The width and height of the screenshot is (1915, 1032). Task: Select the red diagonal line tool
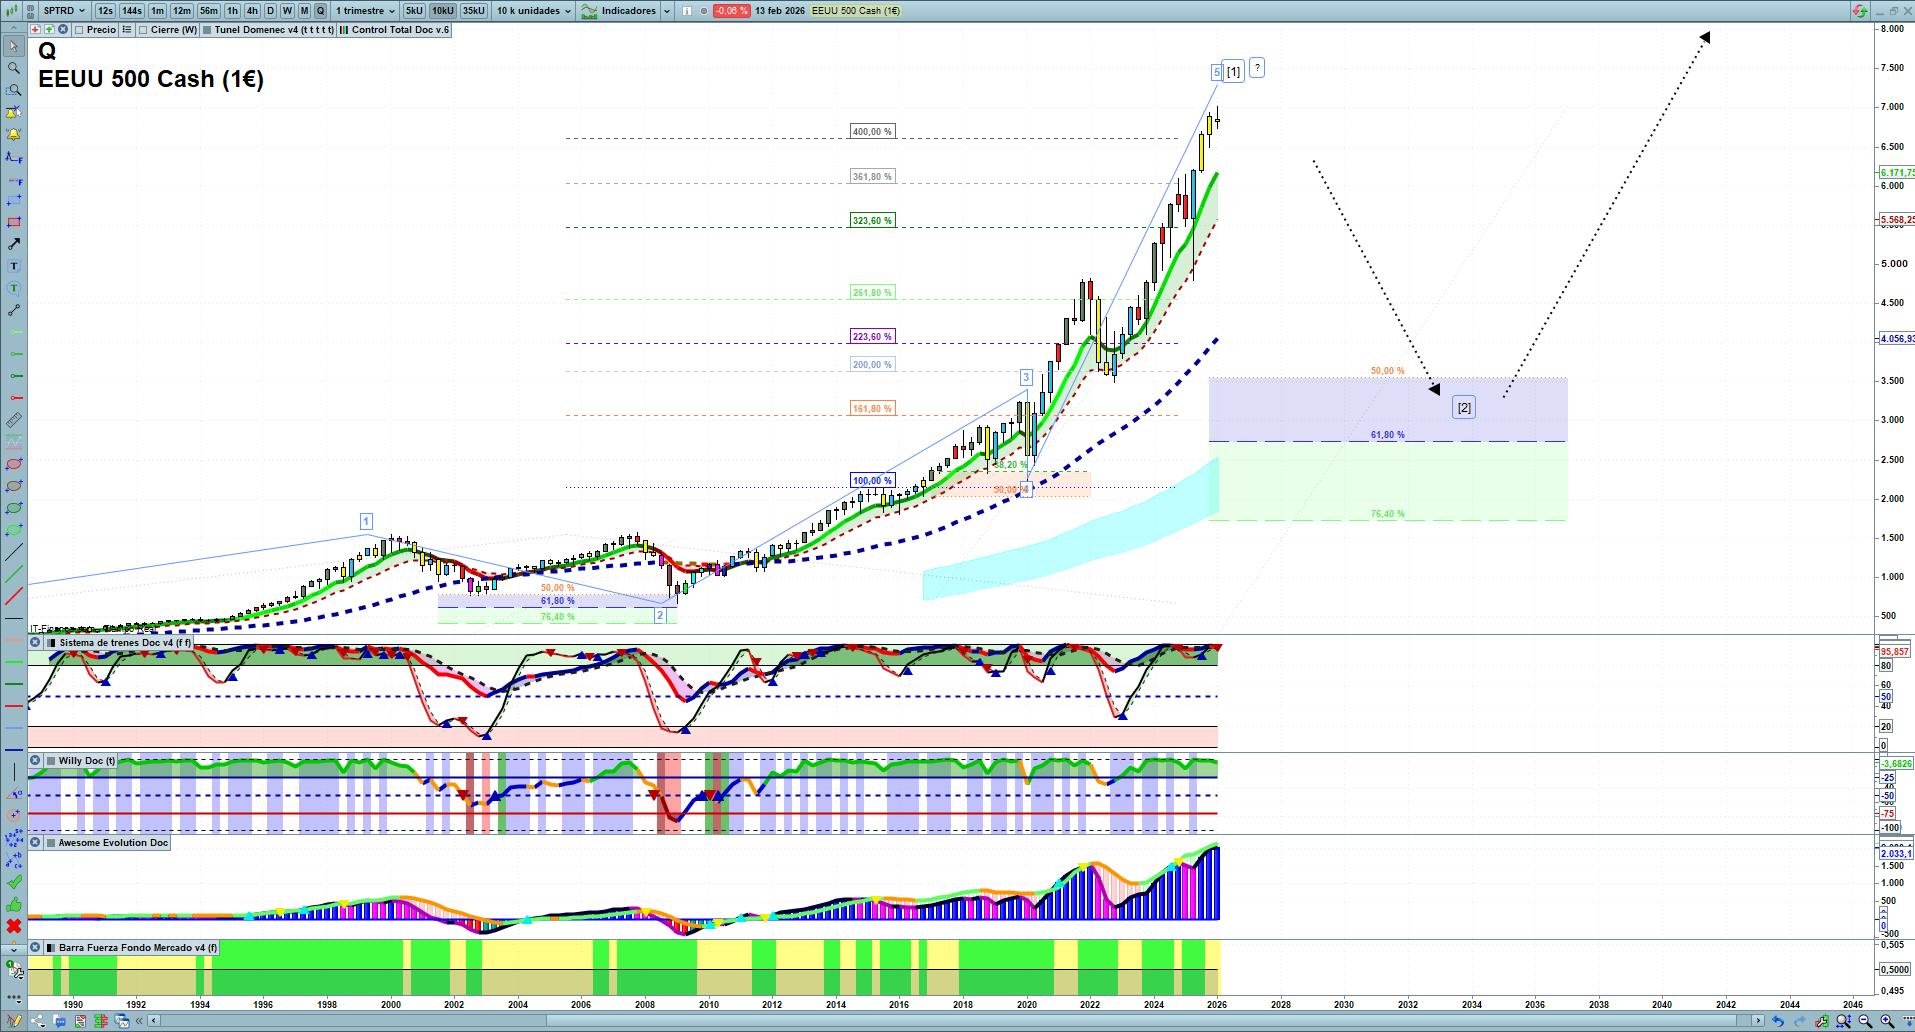pos(14,597)
